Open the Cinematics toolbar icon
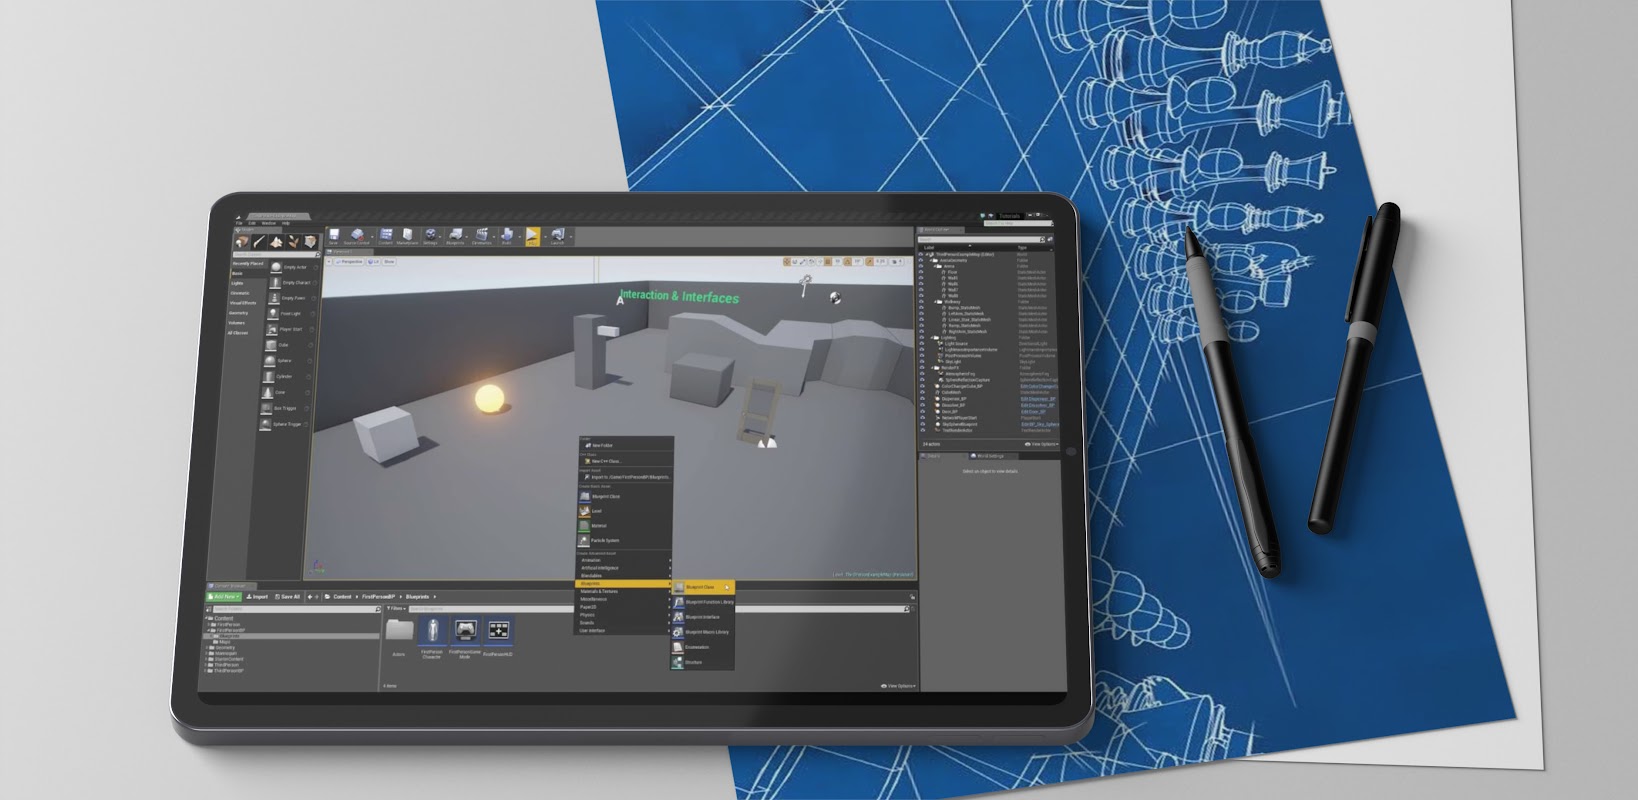Viewport: 1638px width, 800px height. pyautogui.click(x=481, y=236)
